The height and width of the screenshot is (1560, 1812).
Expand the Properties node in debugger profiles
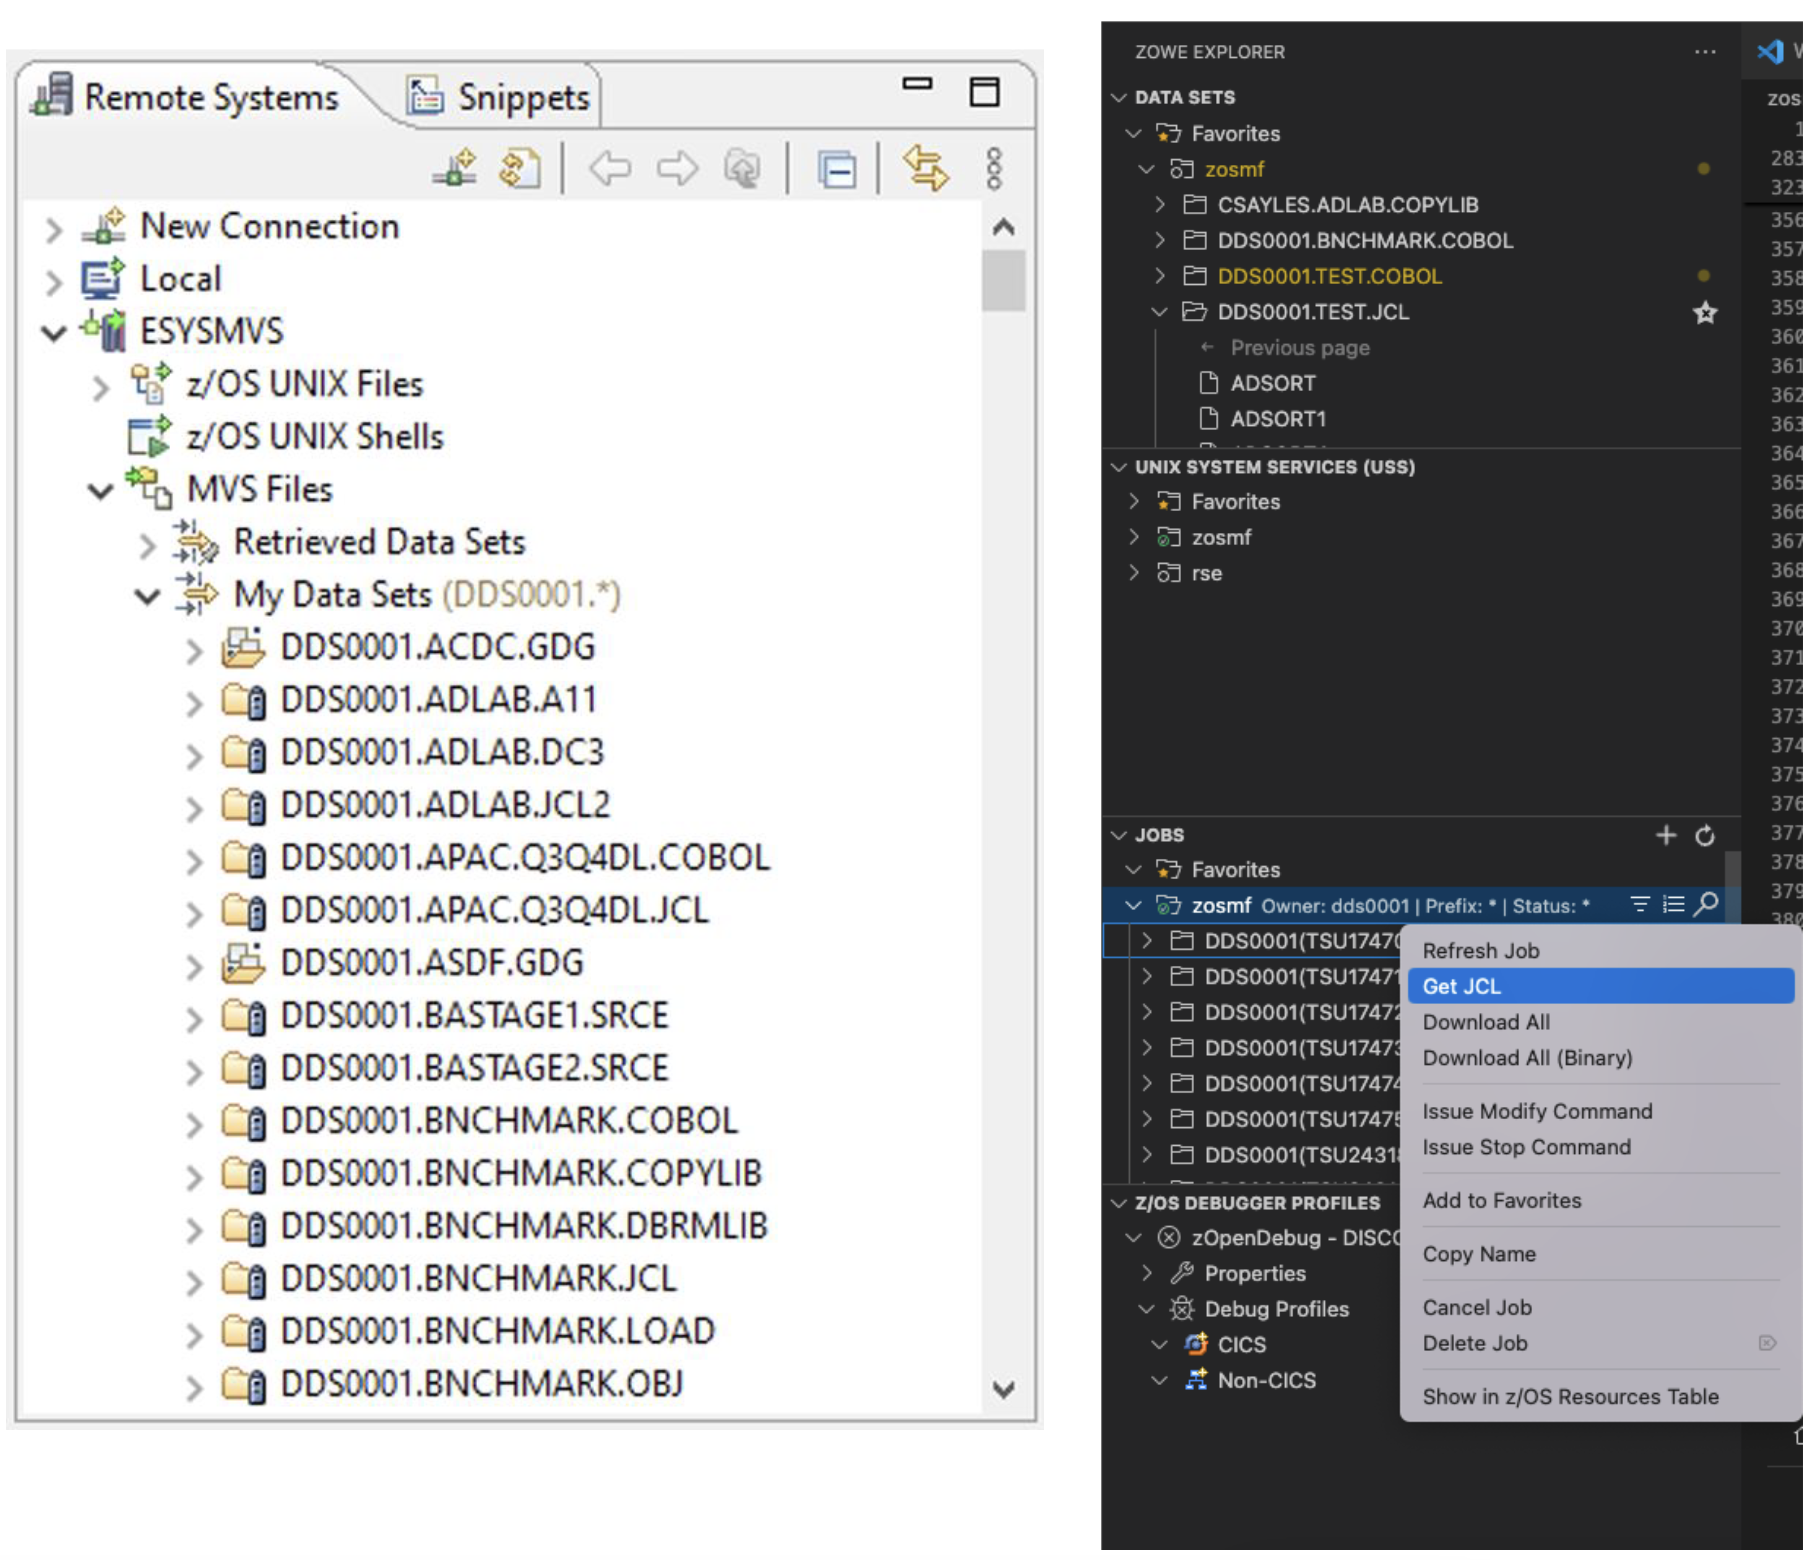point(1146,1273)
